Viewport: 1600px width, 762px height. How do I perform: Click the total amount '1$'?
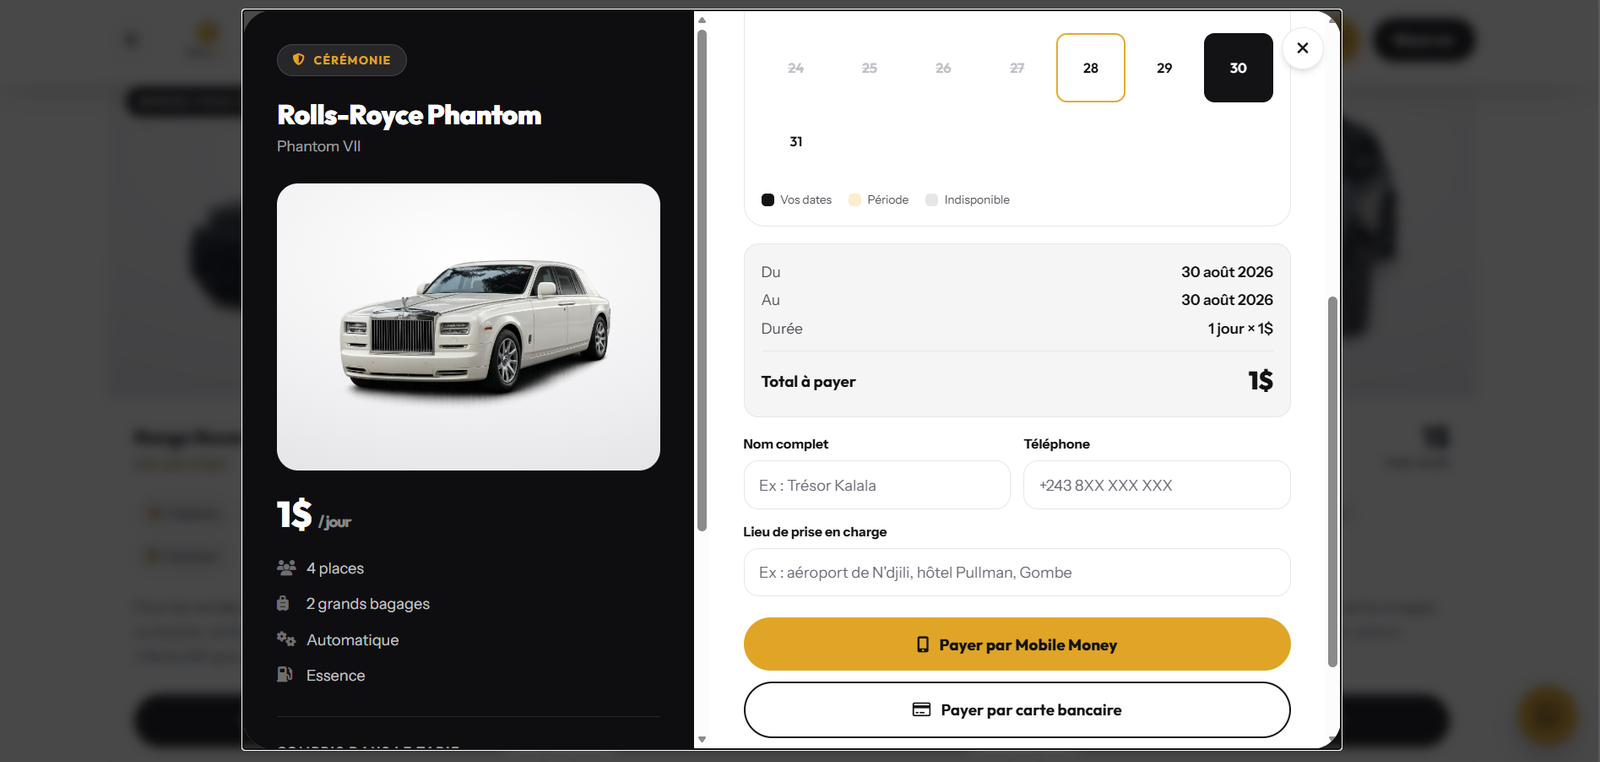click(x=1261, y=381)
